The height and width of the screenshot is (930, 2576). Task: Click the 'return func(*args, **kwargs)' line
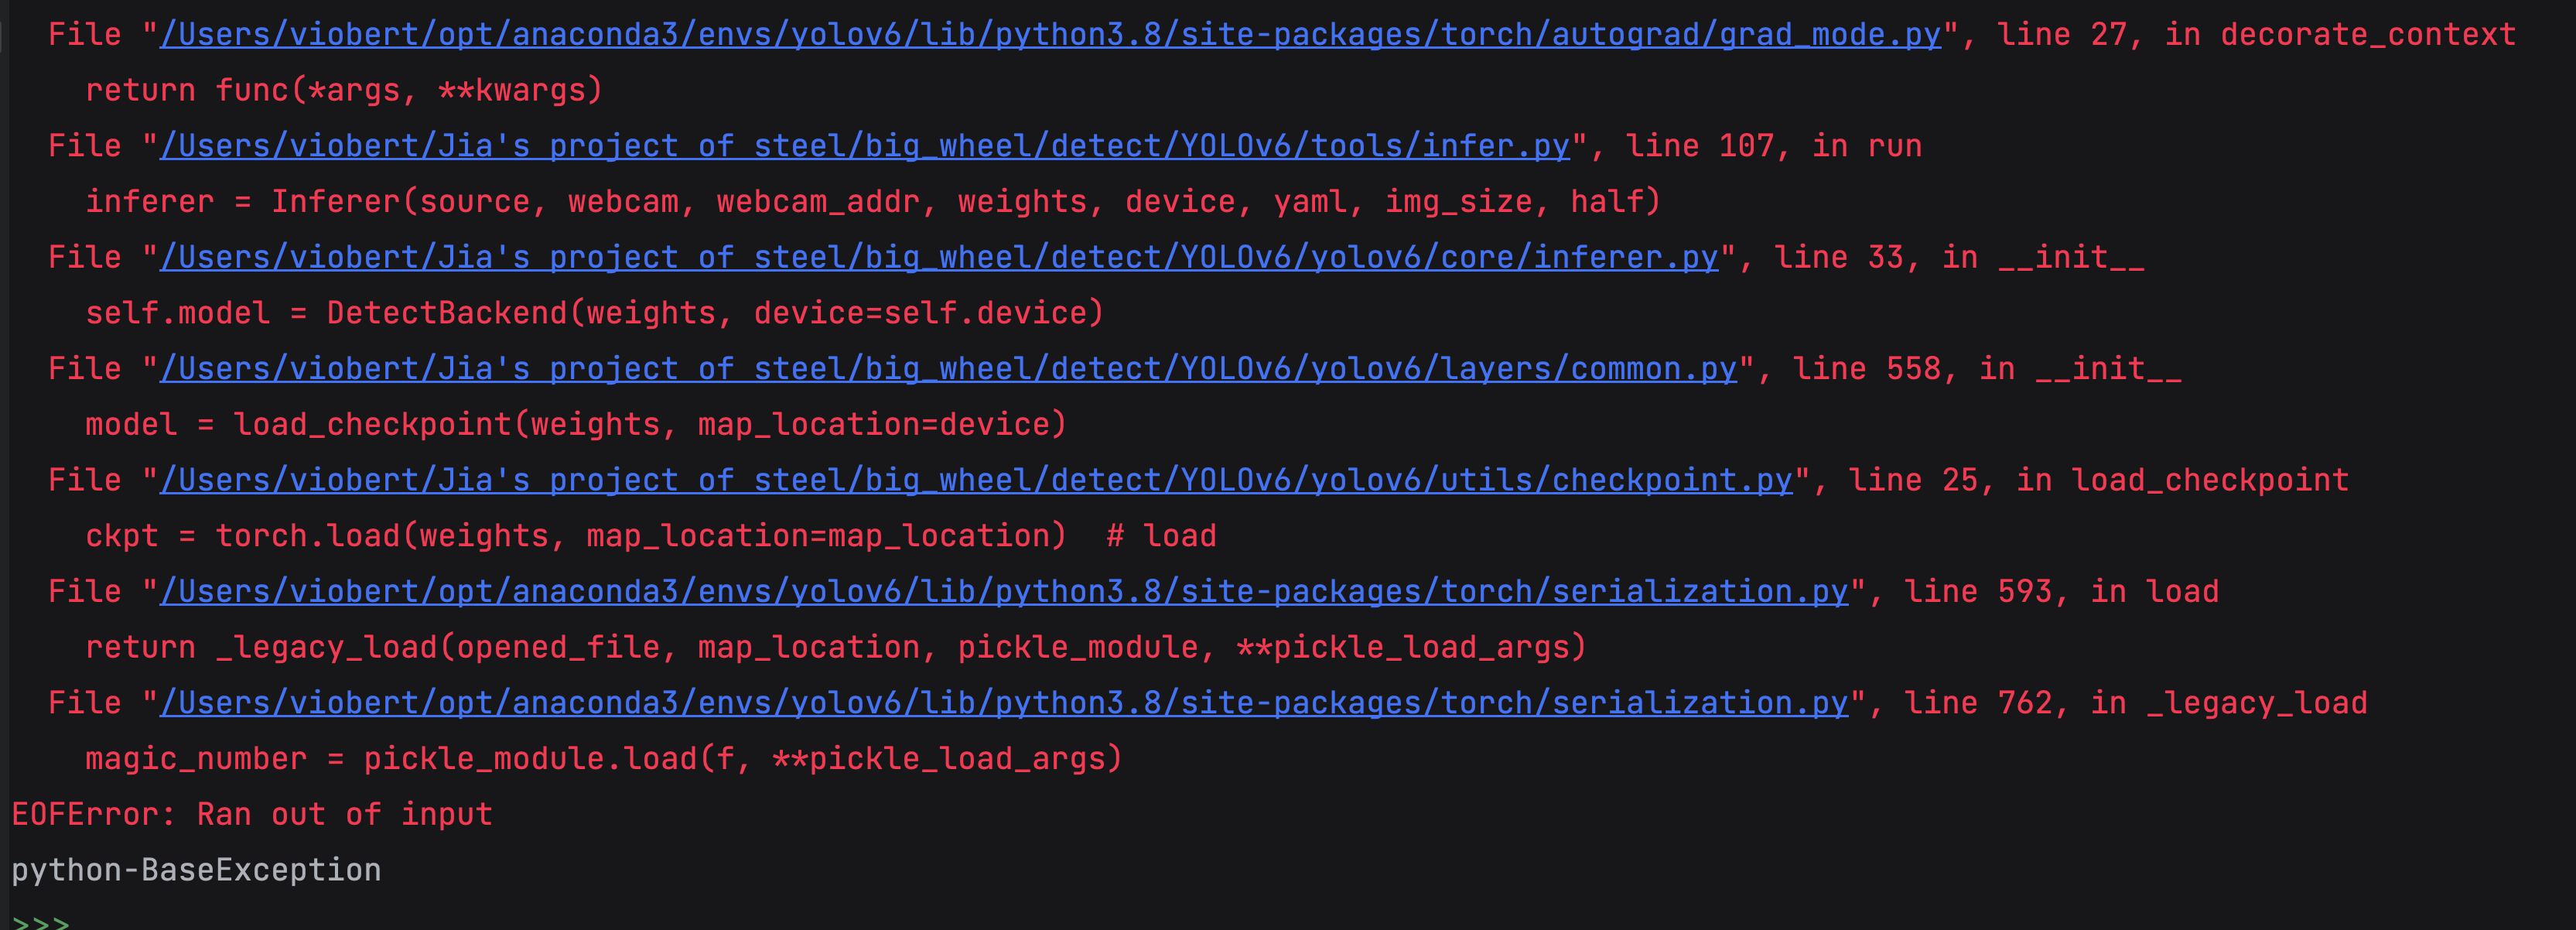click(344, 91)
